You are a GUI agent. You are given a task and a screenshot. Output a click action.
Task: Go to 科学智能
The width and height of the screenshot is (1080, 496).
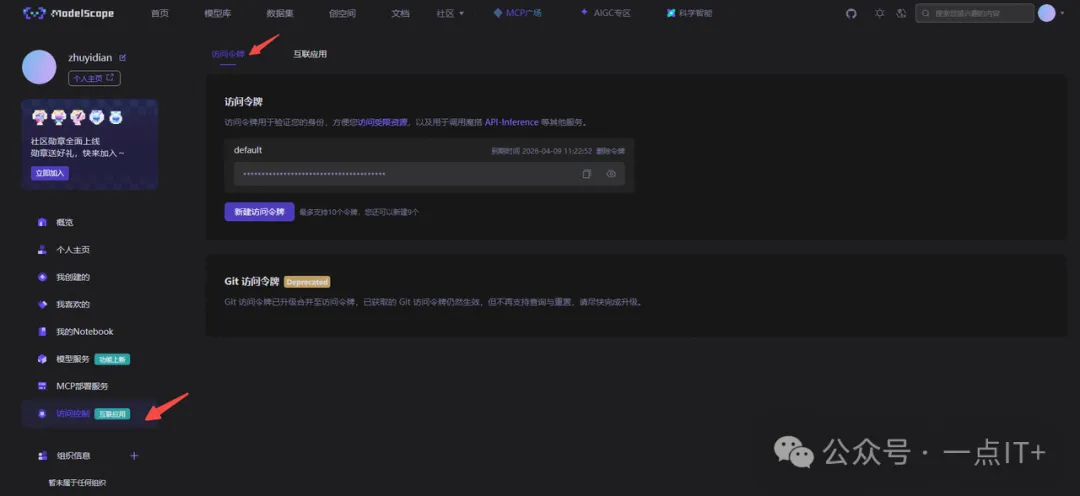coord(689,13)
